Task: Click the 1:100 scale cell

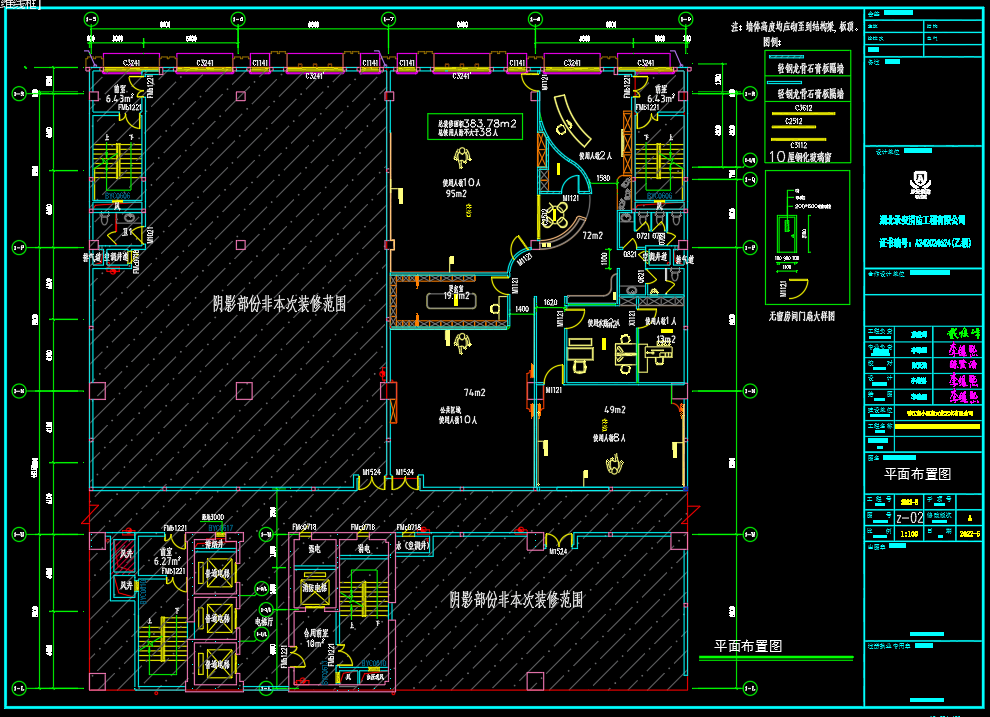Action: tap(909, 534)
